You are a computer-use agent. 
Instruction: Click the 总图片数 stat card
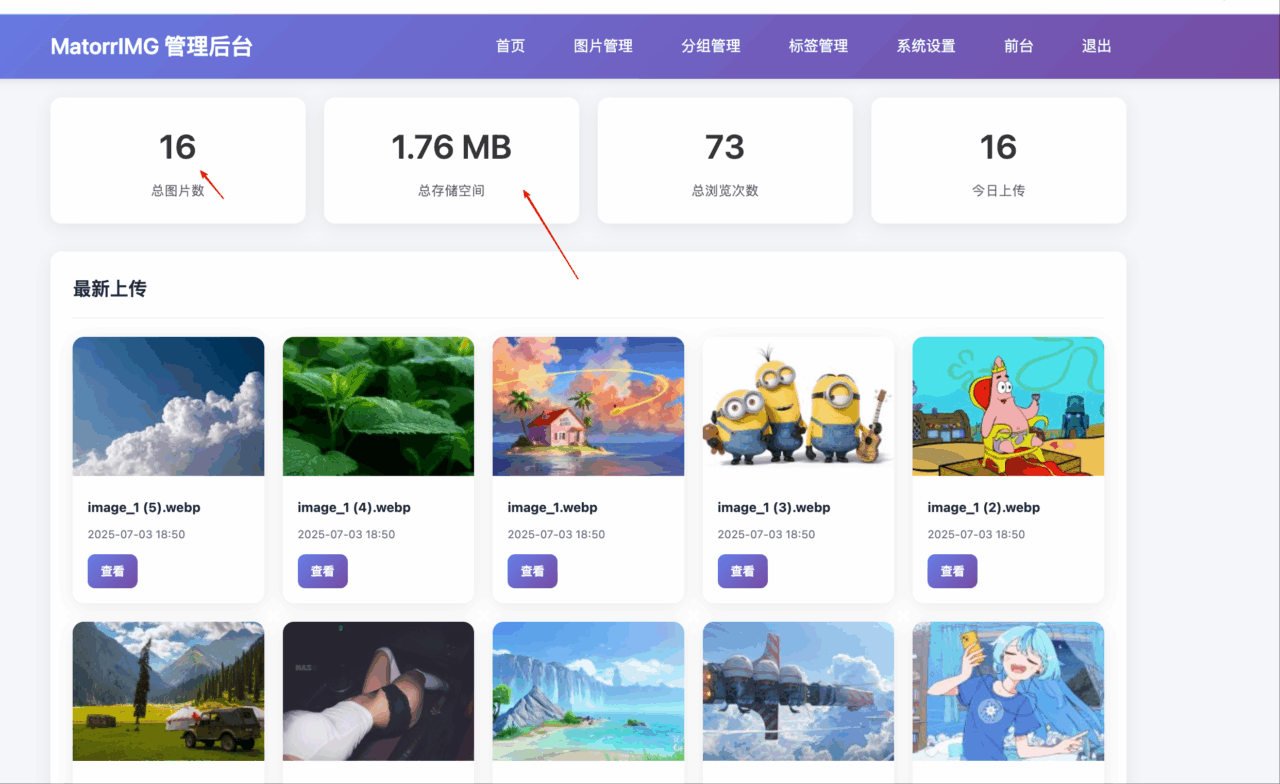pyautogui.click(x=178, y=160)
